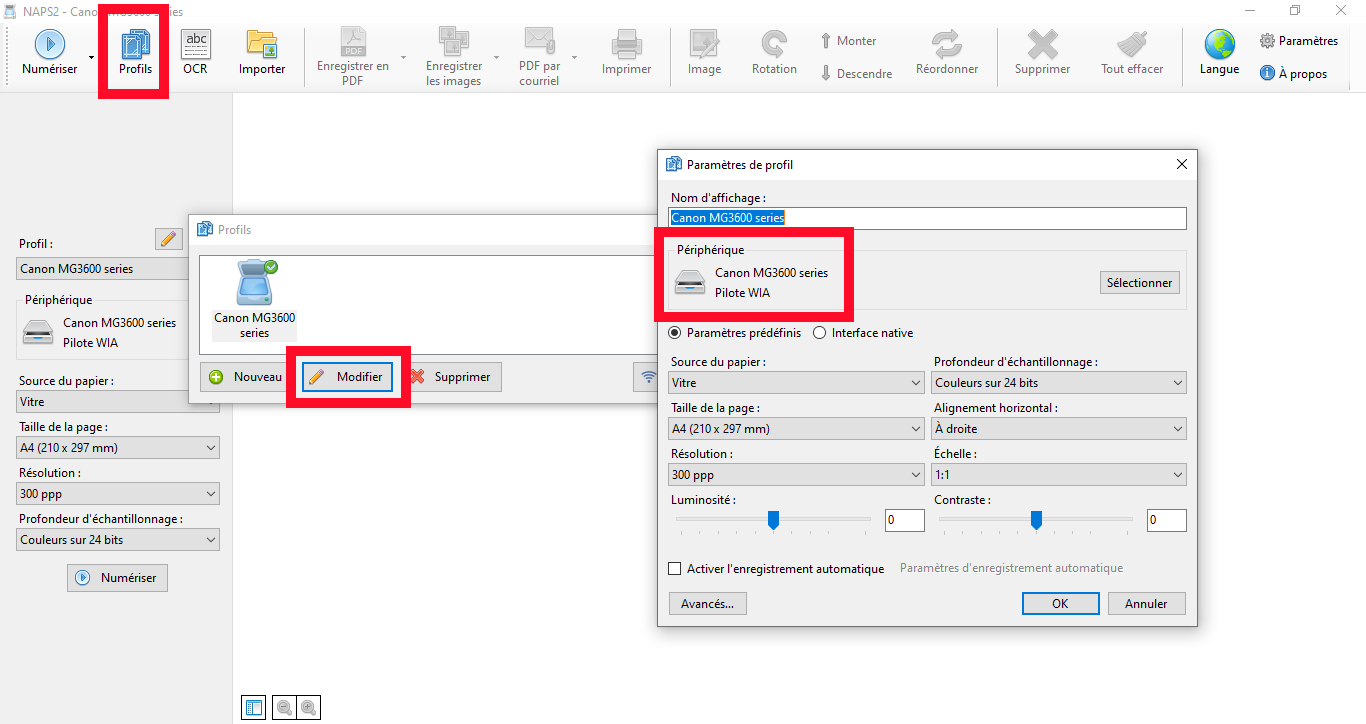Open Langue globe icon
The image size is (1366, 724).
[1219, 45]
